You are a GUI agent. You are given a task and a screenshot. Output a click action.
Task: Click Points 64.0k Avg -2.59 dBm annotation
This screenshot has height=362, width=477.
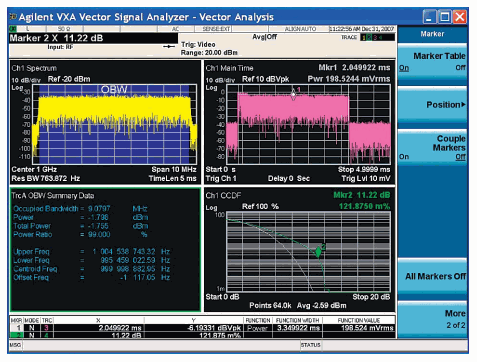(298, 305)
